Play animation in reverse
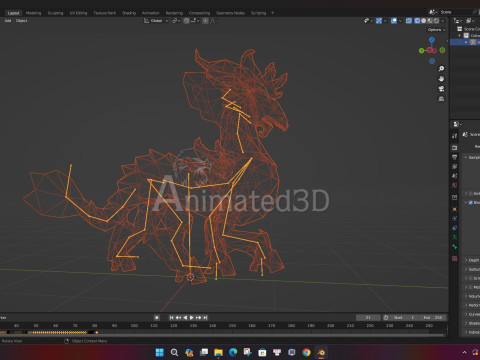480x360 pixels. pos(185,318)
